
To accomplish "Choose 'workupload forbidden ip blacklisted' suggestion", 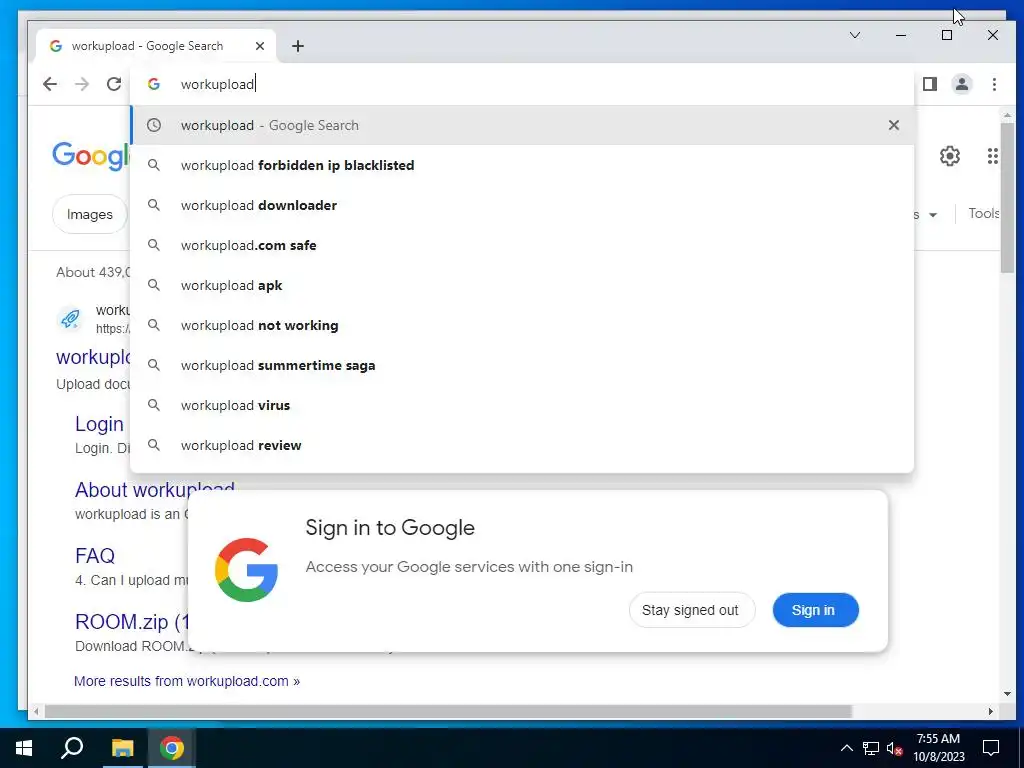I will tap(522, 165).
